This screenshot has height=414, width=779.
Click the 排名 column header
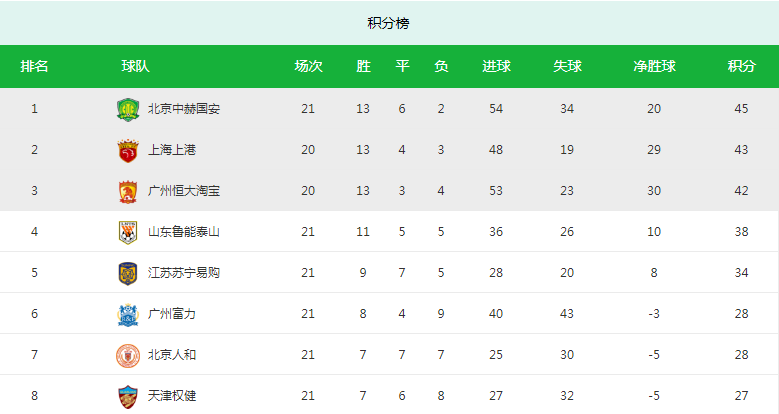34,66
